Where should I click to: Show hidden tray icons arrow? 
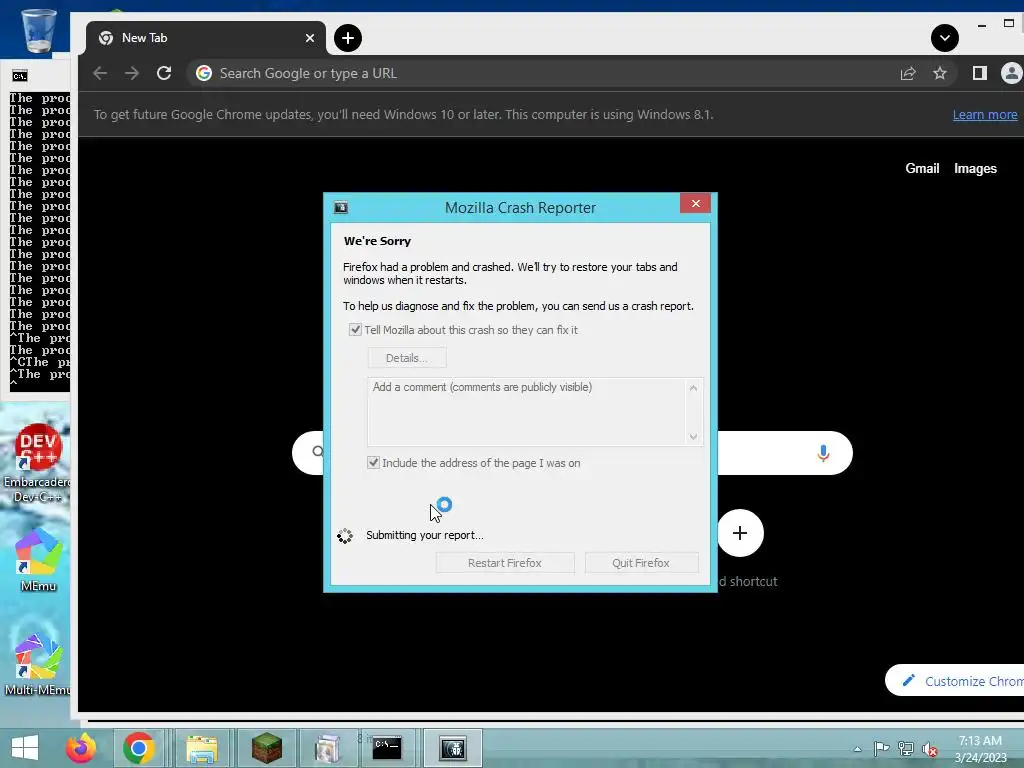[x=857, y=749]
